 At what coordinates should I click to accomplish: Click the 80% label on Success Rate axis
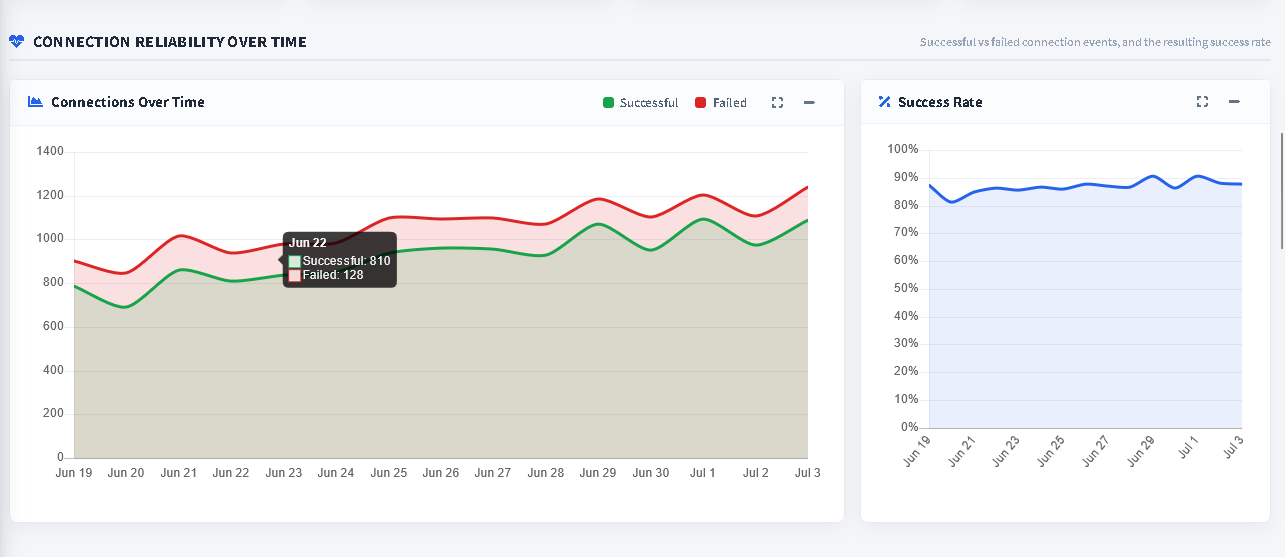pos(906,205)
